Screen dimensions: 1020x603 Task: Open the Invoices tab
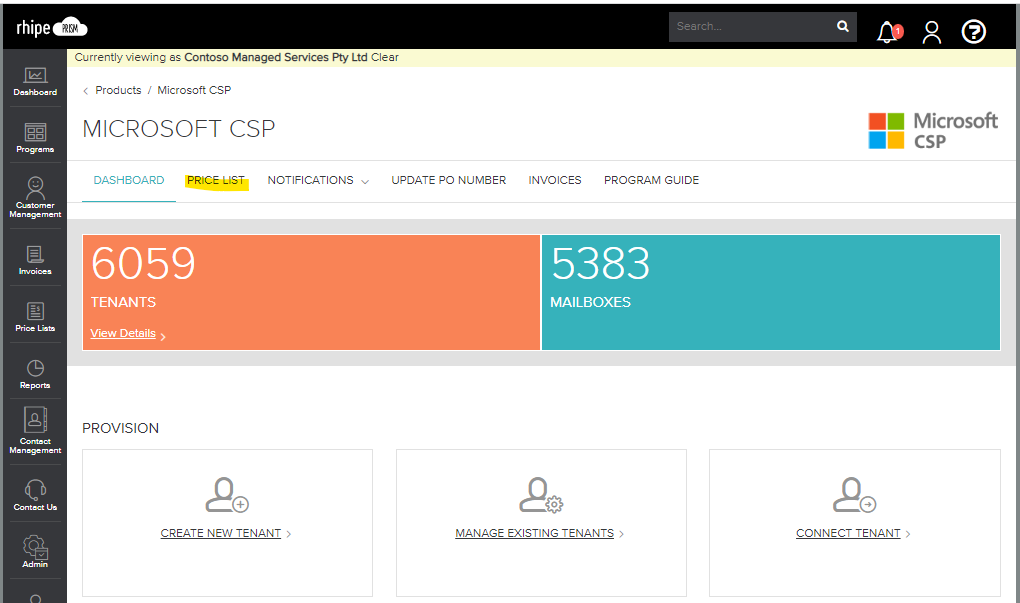click(x=555, y=180)
